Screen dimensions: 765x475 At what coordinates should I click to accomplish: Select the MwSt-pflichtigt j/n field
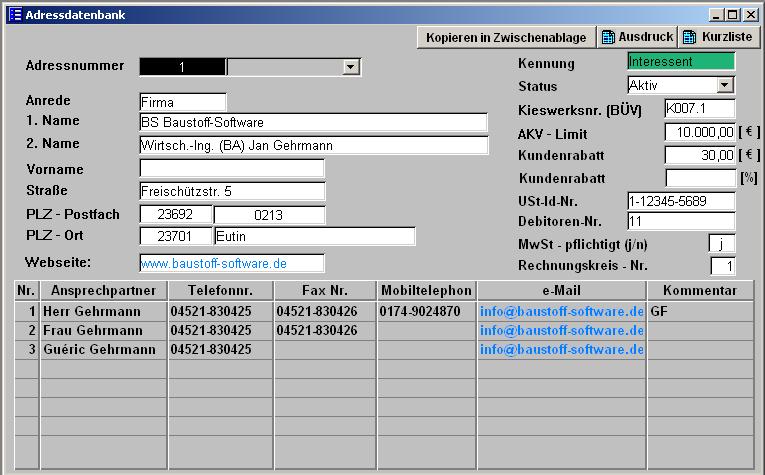point(721,243)
